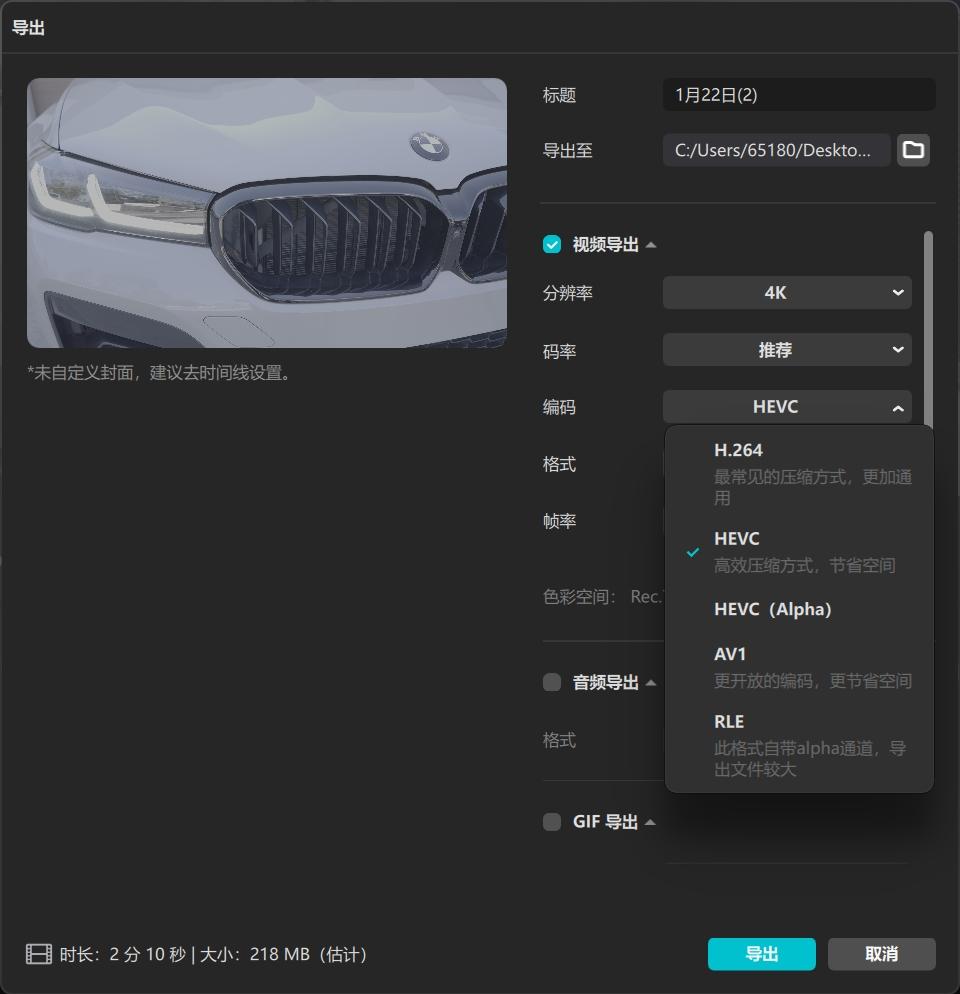Enable the 音频导出 checkbox
Image resolution: width=960 pixels, height=994 pixels.
551,682
